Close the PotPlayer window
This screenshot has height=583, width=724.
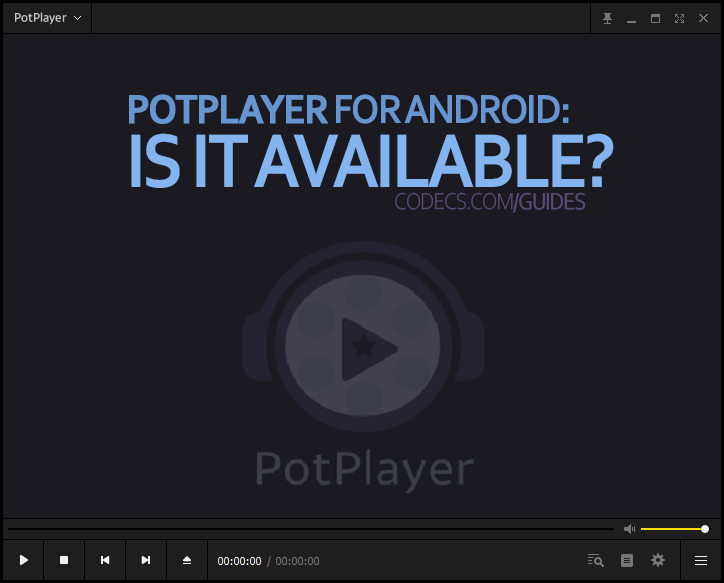coord(703,18)
